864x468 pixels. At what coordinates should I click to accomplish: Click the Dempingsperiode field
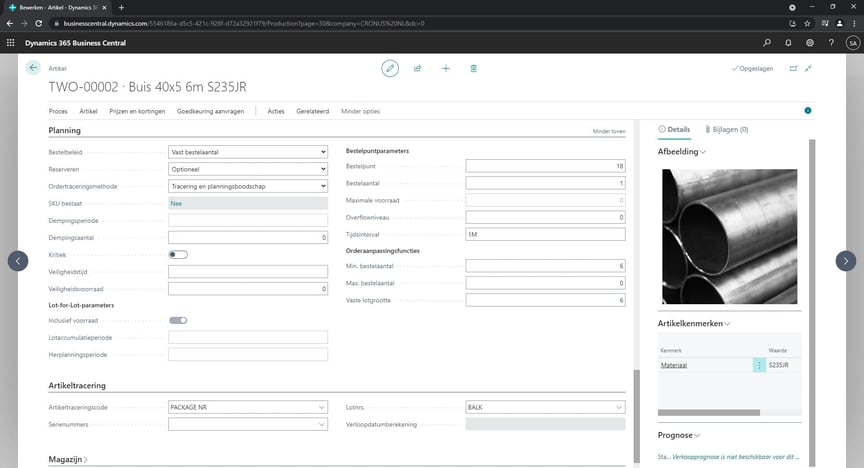click(x=248, y=220)
